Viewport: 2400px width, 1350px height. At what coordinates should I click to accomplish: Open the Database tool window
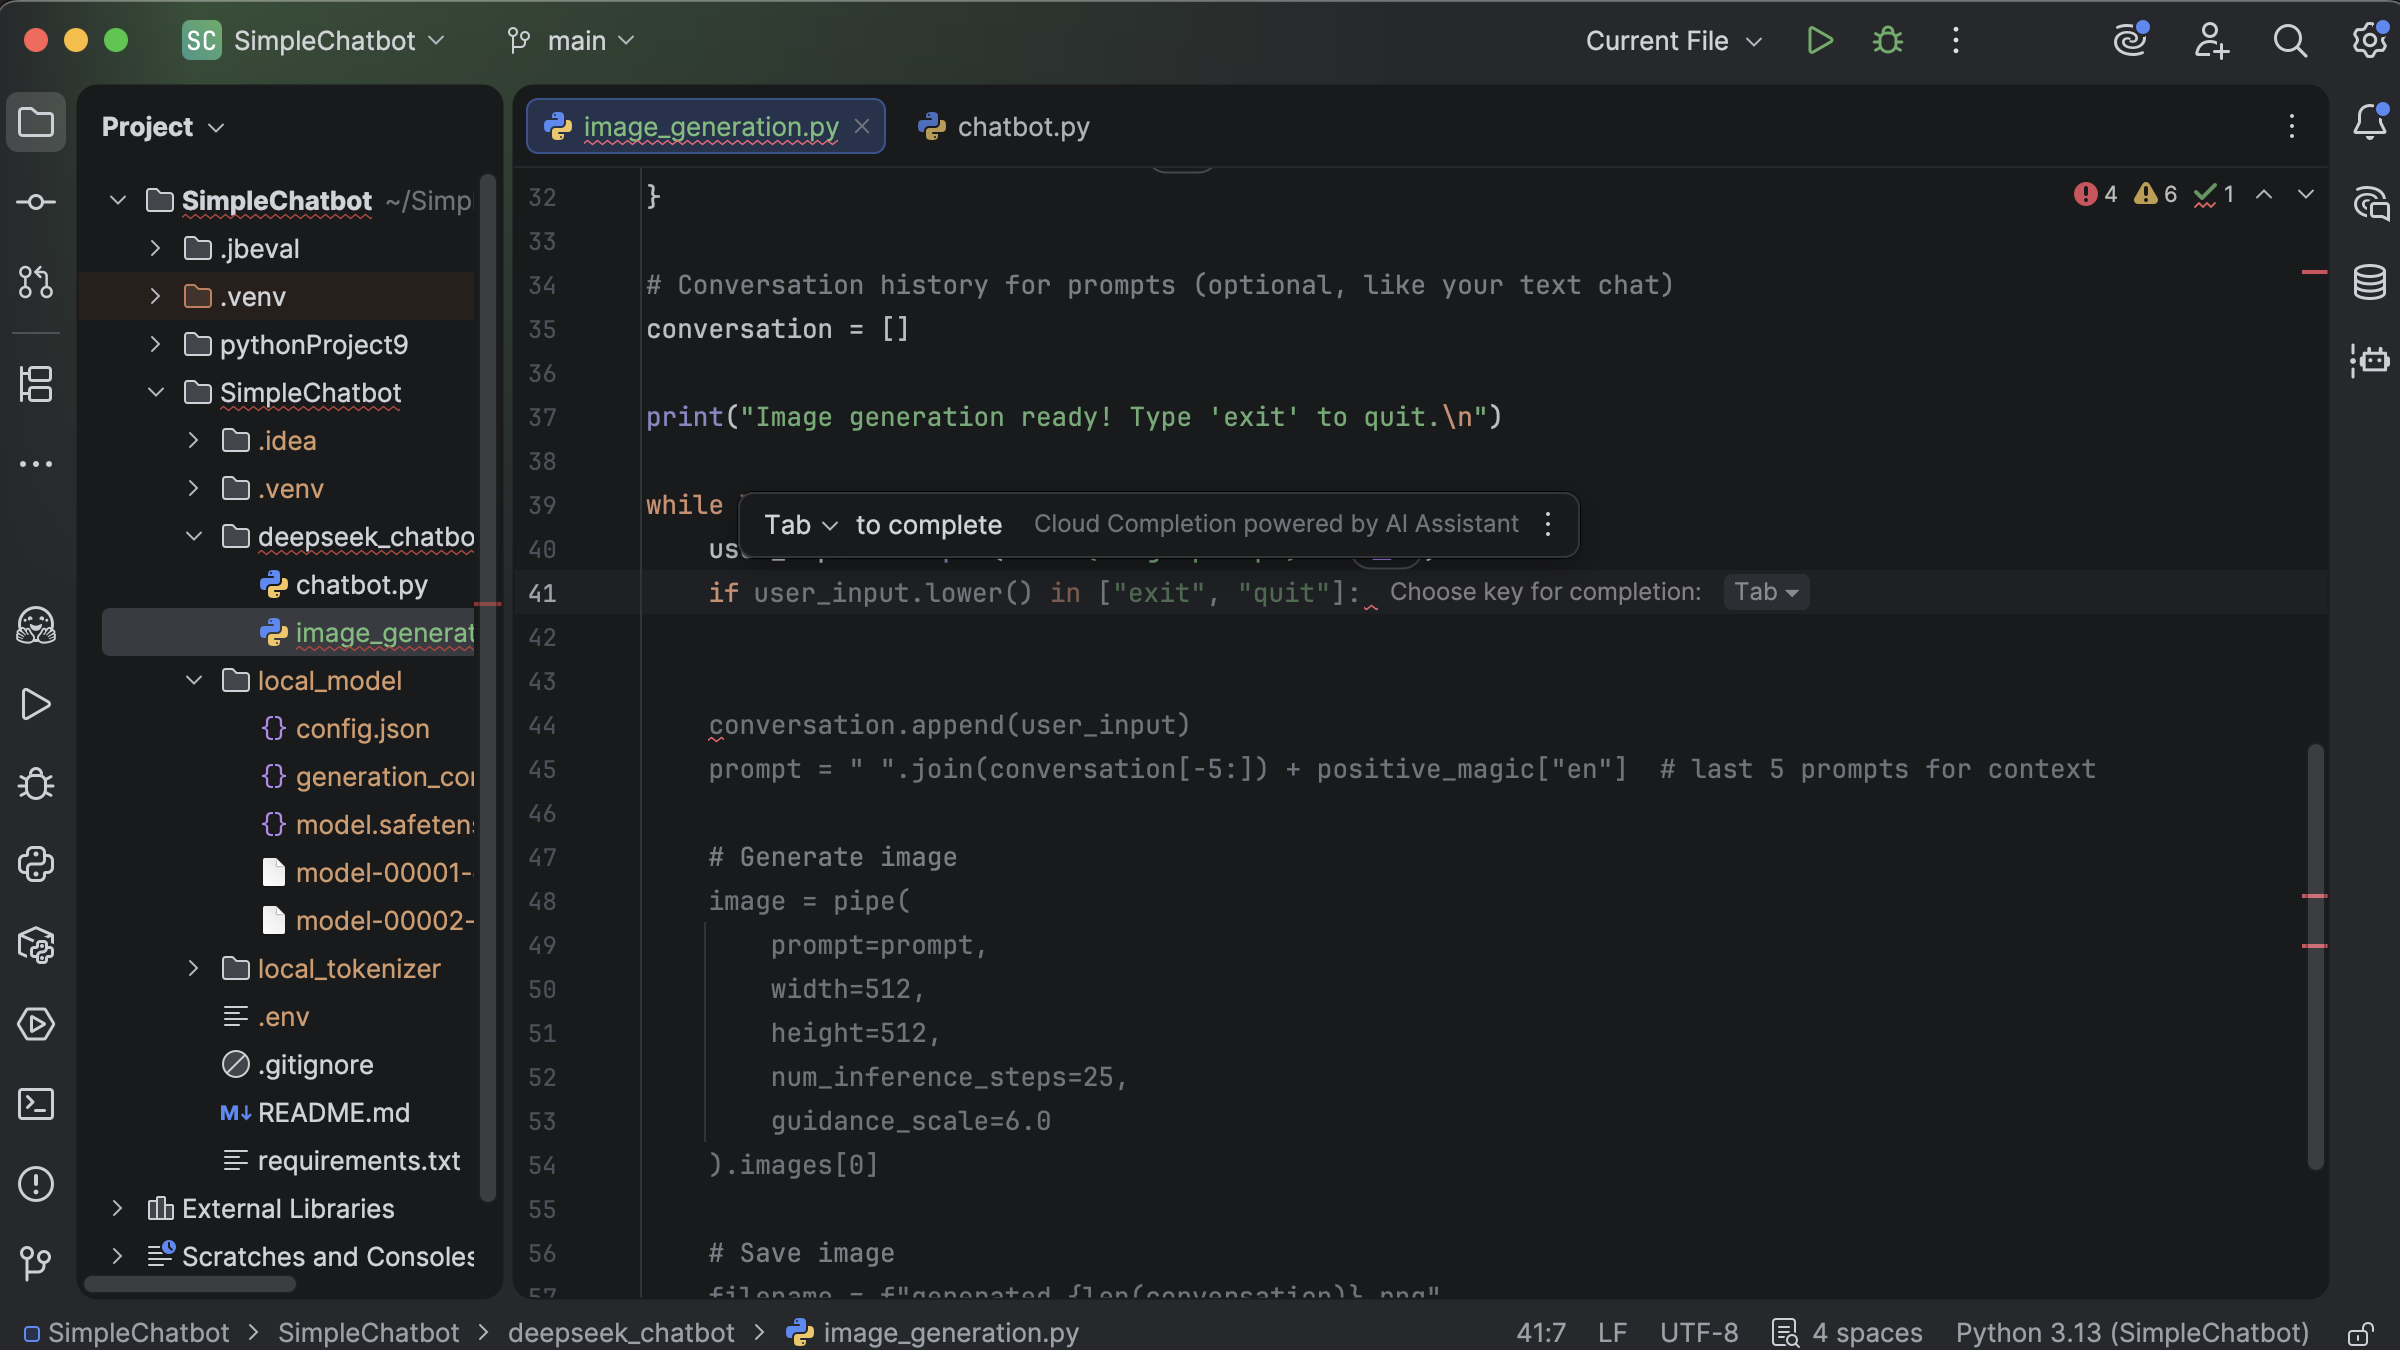tap(2369, 282)
